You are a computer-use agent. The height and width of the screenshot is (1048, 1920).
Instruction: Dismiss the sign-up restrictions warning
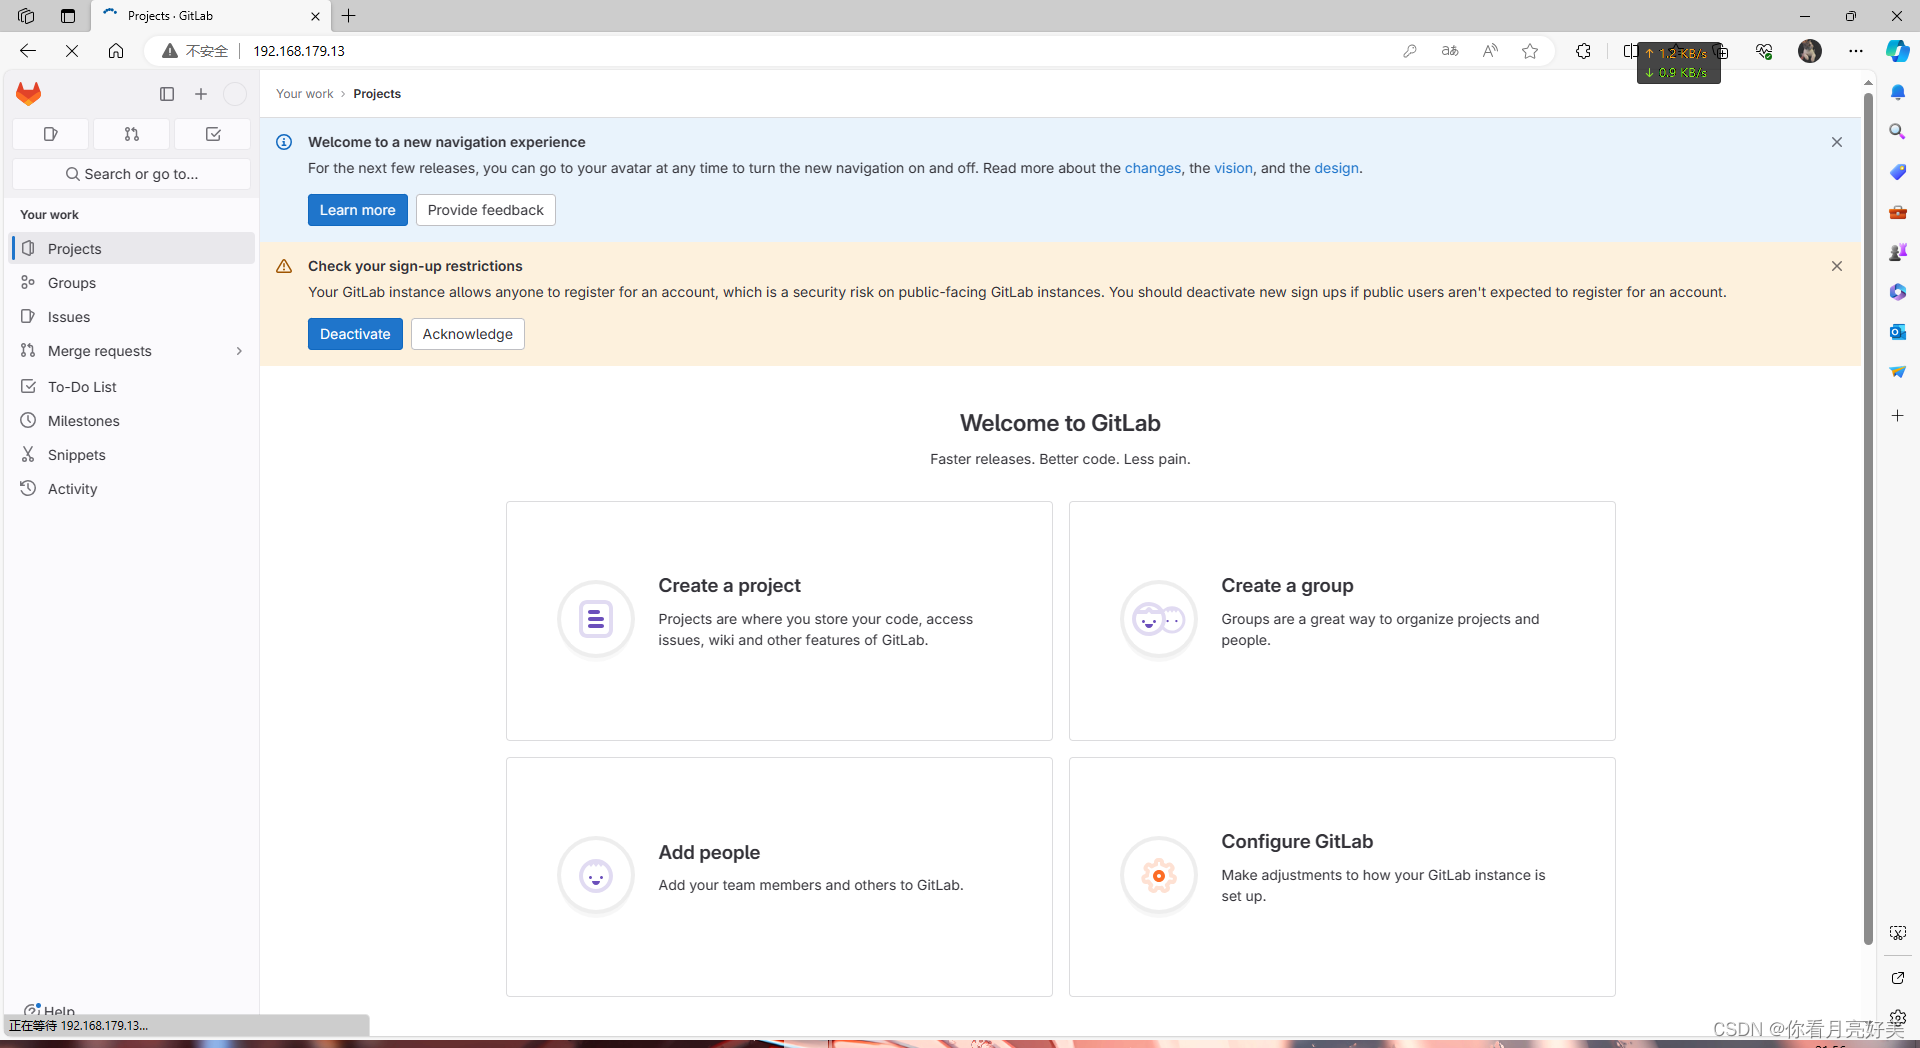pos(1836,266)
